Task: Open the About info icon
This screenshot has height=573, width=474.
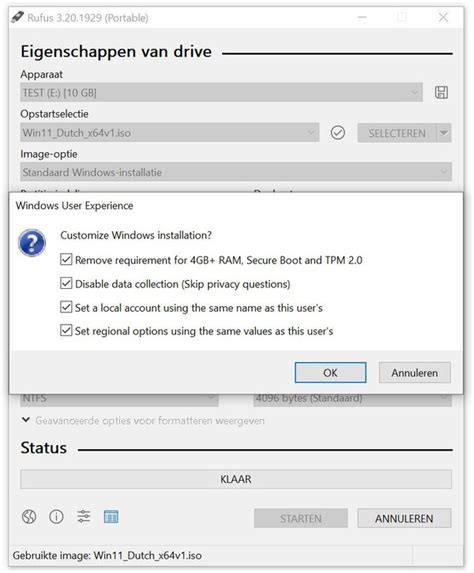Action: 56,517
